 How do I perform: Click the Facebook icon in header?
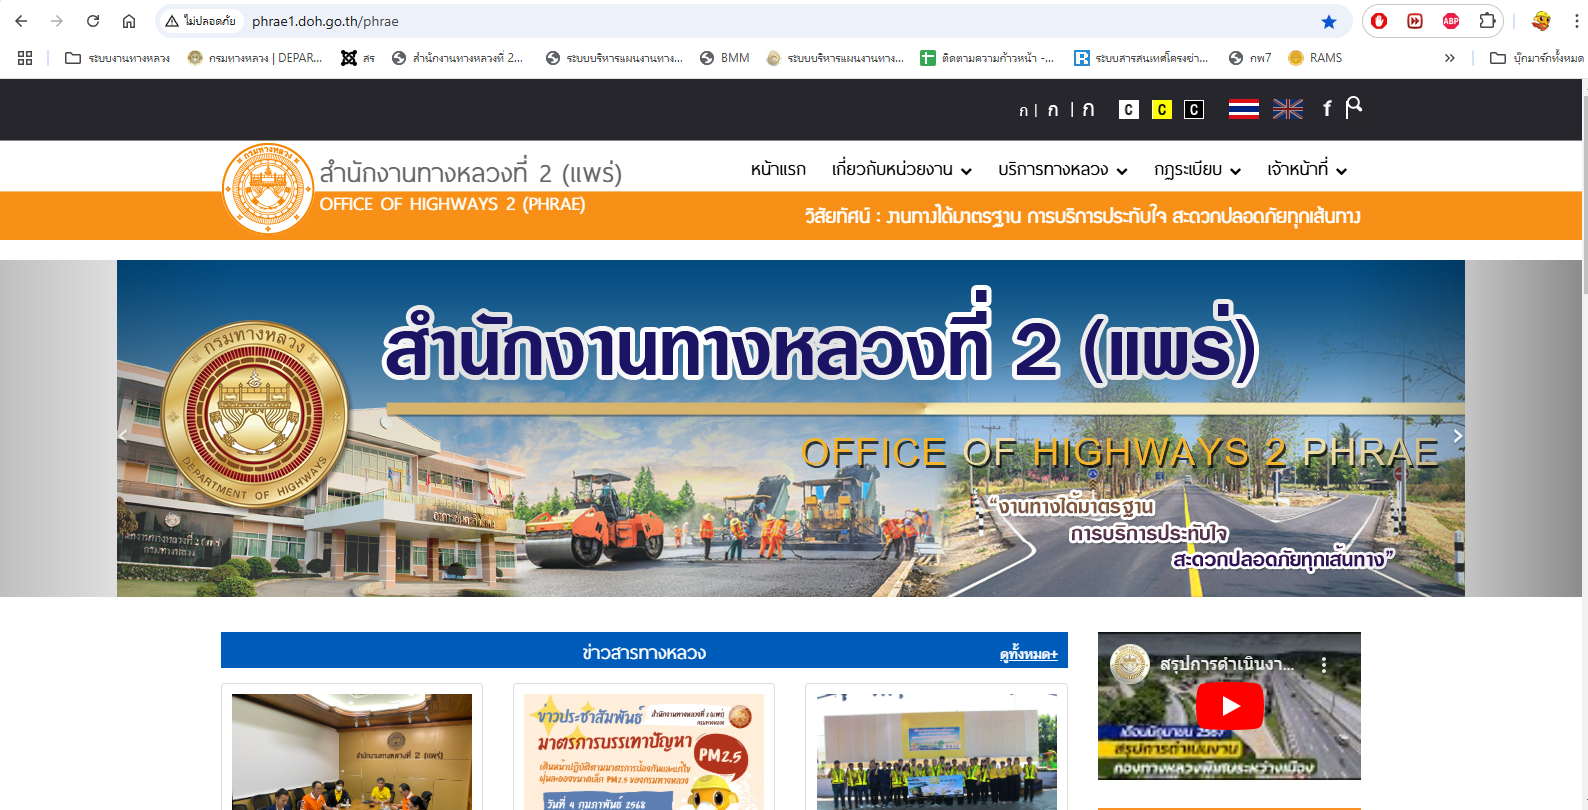[1327, 109]
